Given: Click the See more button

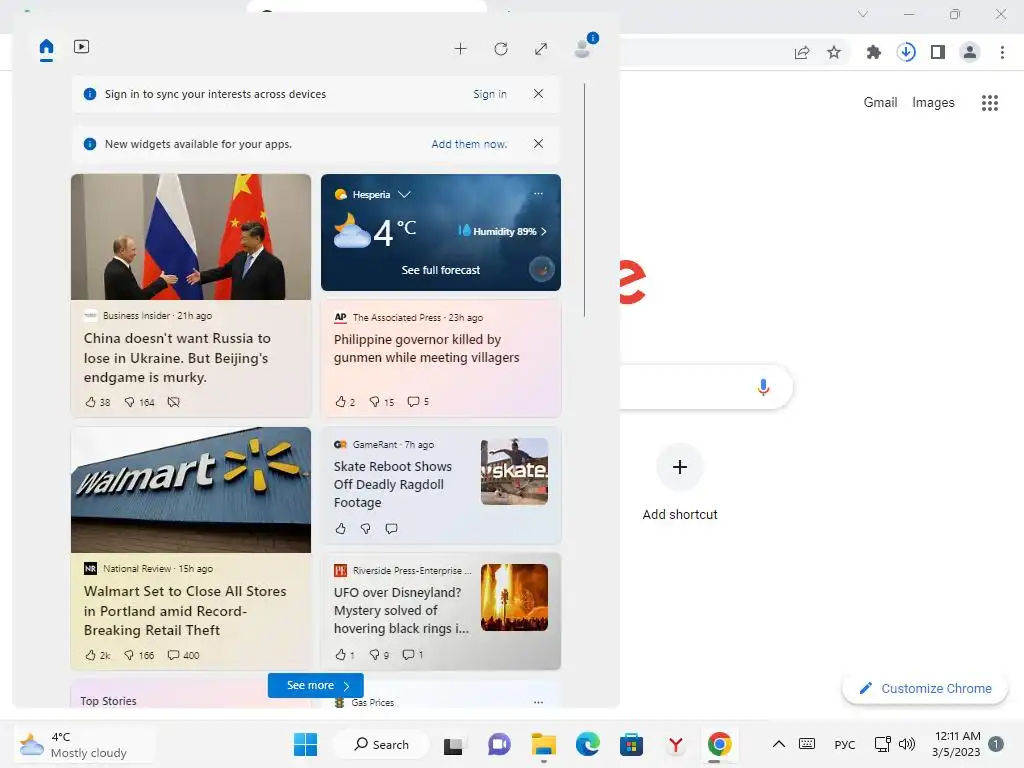Looking at the screenshot, I should tap(315, 685).
